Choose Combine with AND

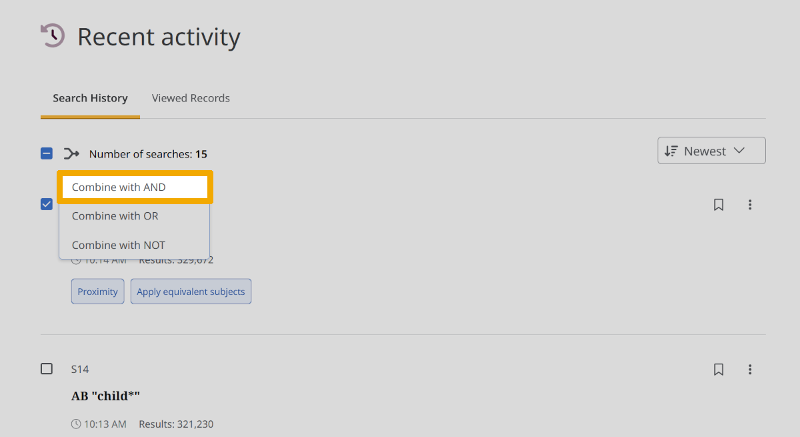pyautogui.click(x=134, y=187)
